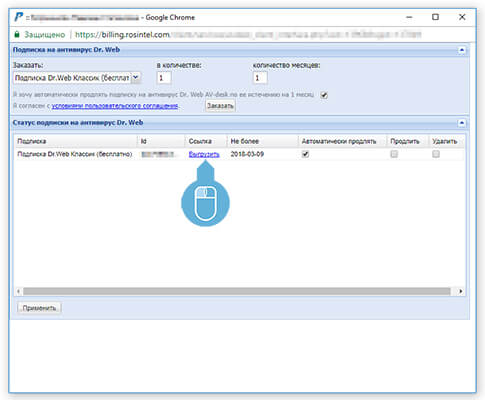
Task: Click the billing.rosintel.com address bar URL
Action: point(248,34)
